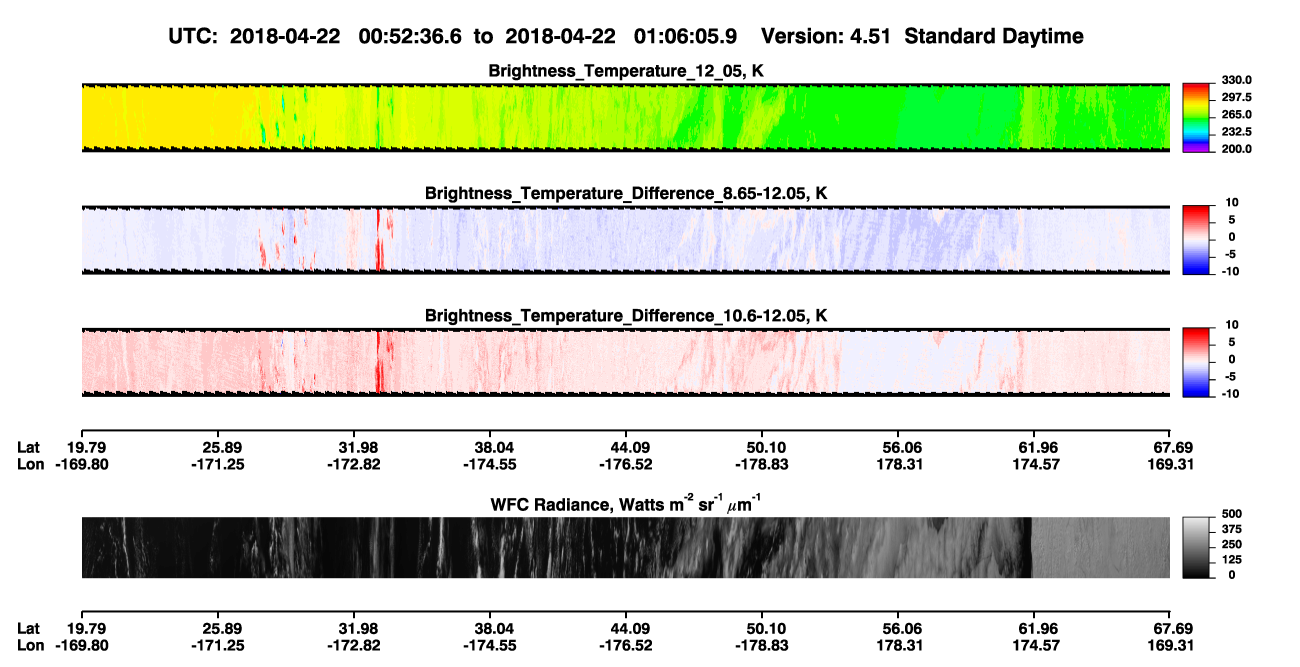Click the 297.5 colorbar label
The height and width of the screenshot is (667, 1300).
pyautogui.click(x=1238, y=98)
